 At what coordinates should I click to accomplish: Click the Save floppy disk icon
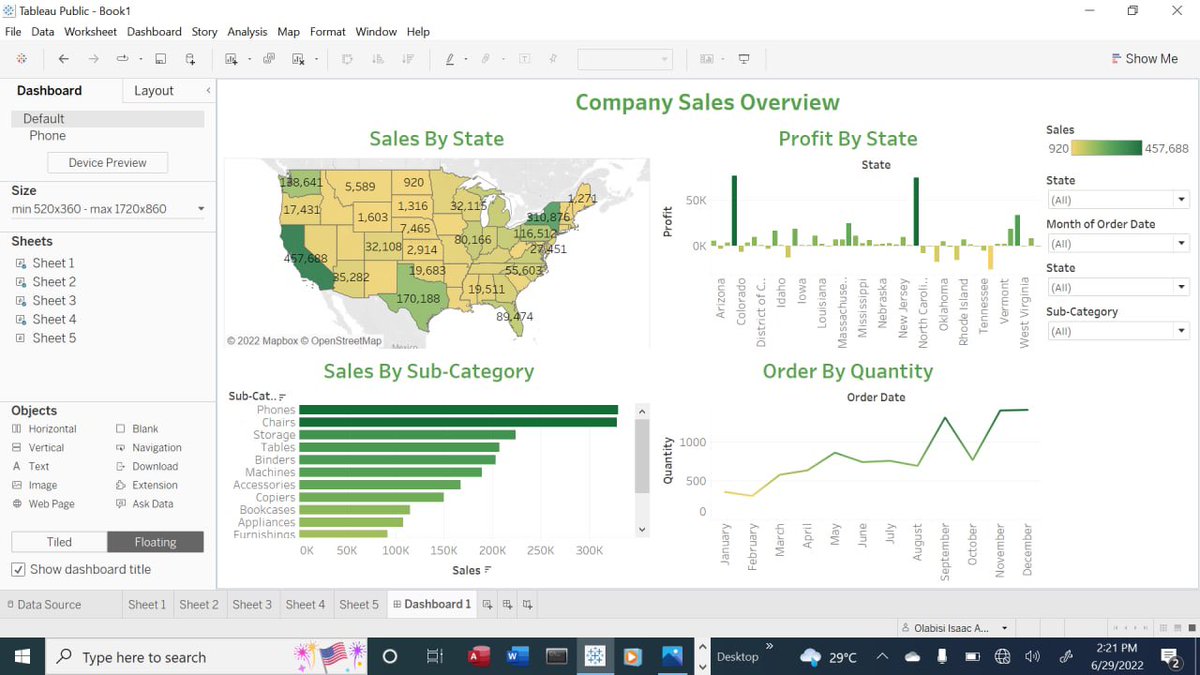[161, 59]
